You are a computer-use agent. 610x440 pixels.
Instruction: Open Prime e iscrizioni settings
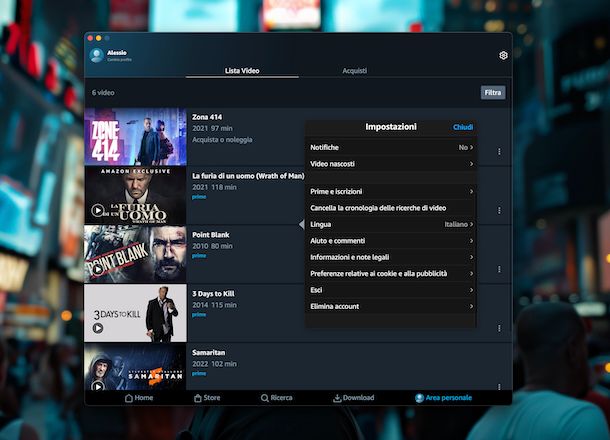click(x=391, y=191)
